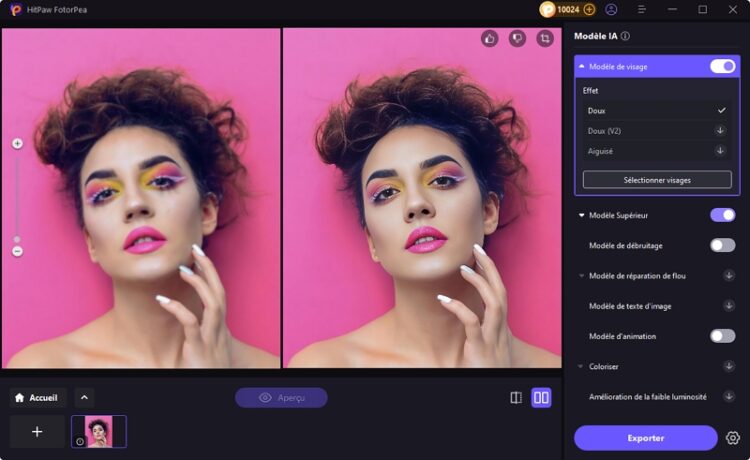Open the pink portrait thumbnail
This screenshot has width=750, height=460.
[x=99, y=432]
